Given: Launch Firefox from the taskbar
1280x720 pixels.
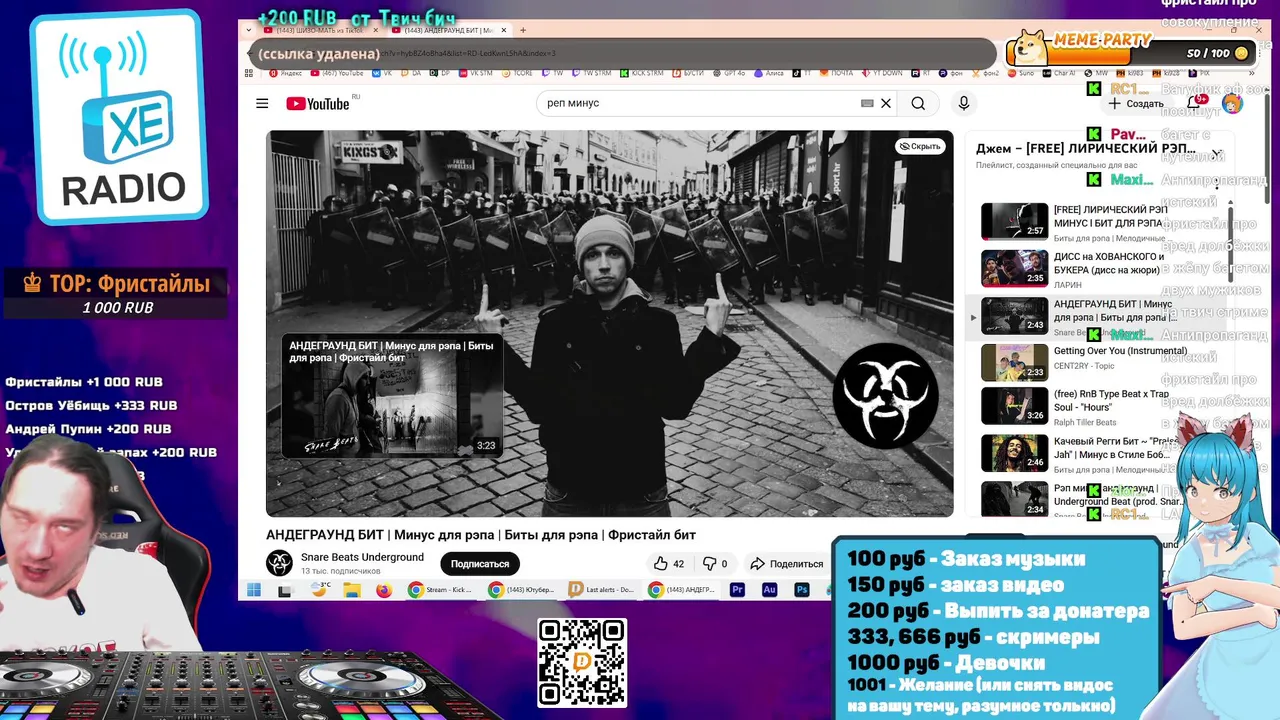Looking at the screenshot, I should click(x=384, y=590).
